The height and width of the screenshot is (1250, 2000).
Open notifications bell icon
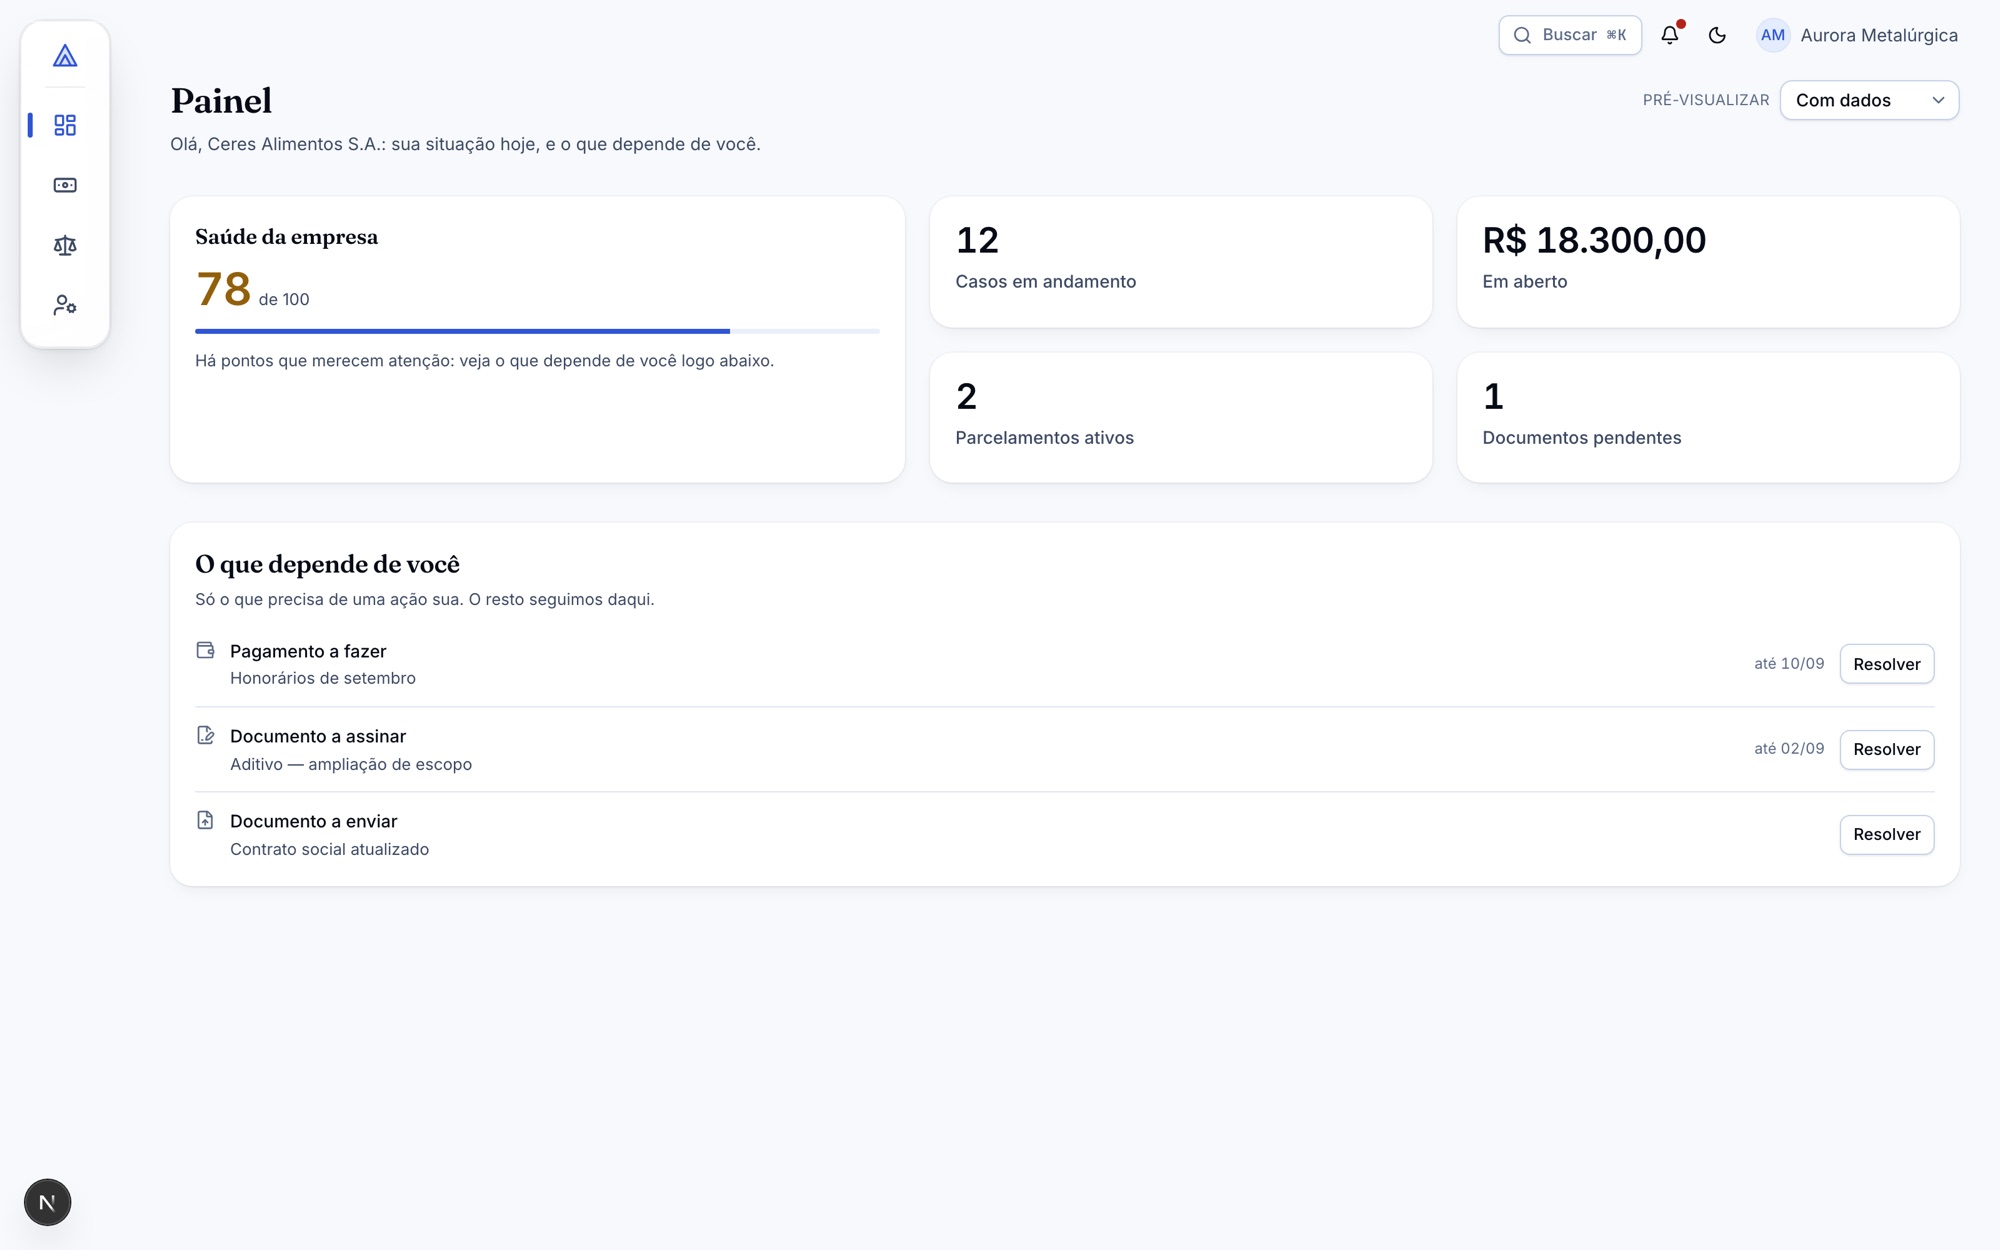[1670, 35]
